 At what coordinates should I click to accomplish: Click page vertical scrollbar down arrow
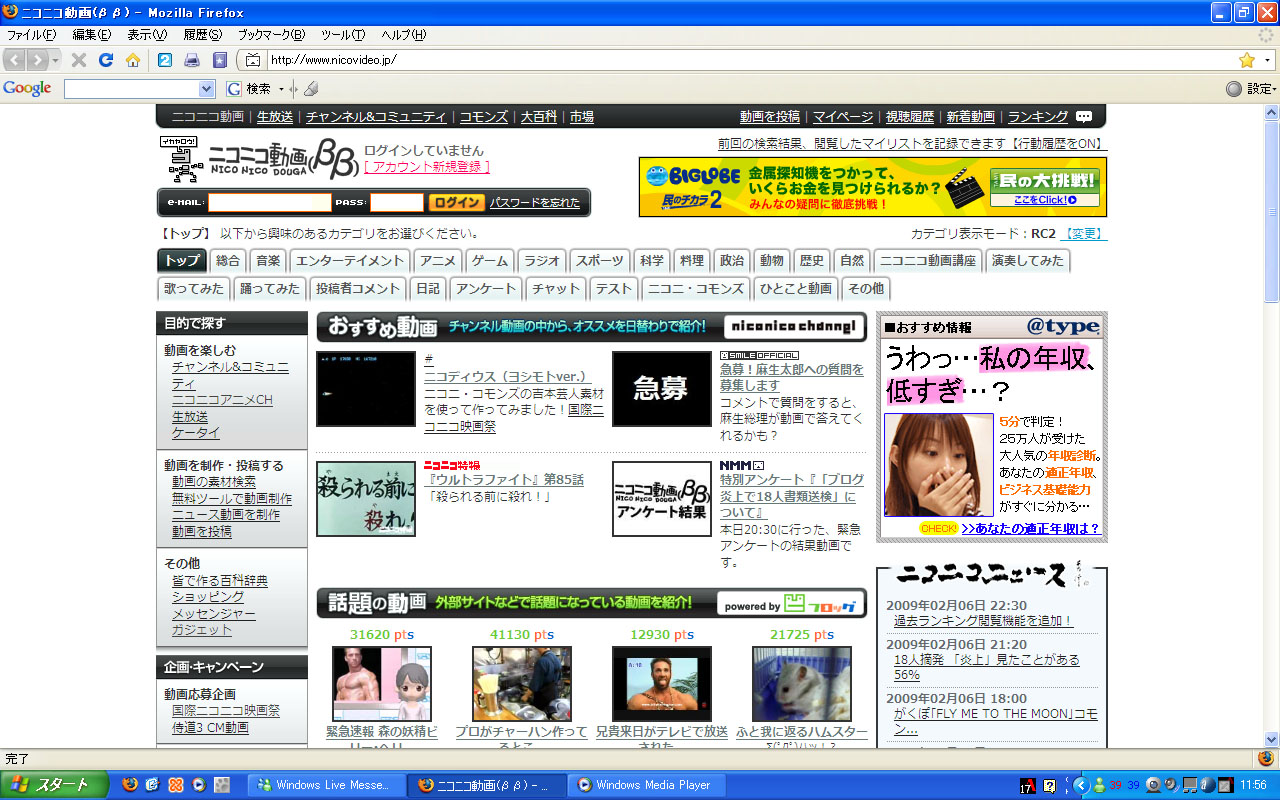(1272, 738)
